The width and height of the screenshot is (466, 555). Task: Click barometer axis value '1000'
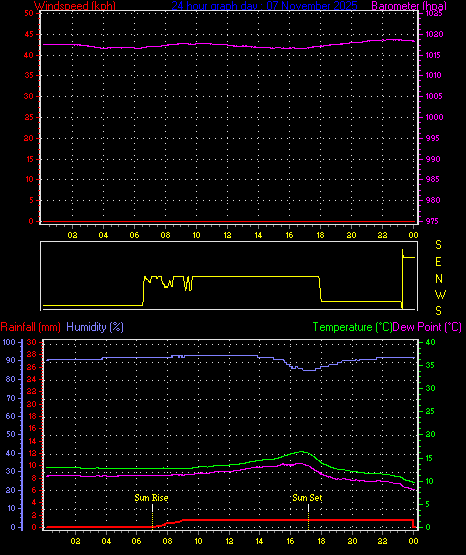point(434,117)
